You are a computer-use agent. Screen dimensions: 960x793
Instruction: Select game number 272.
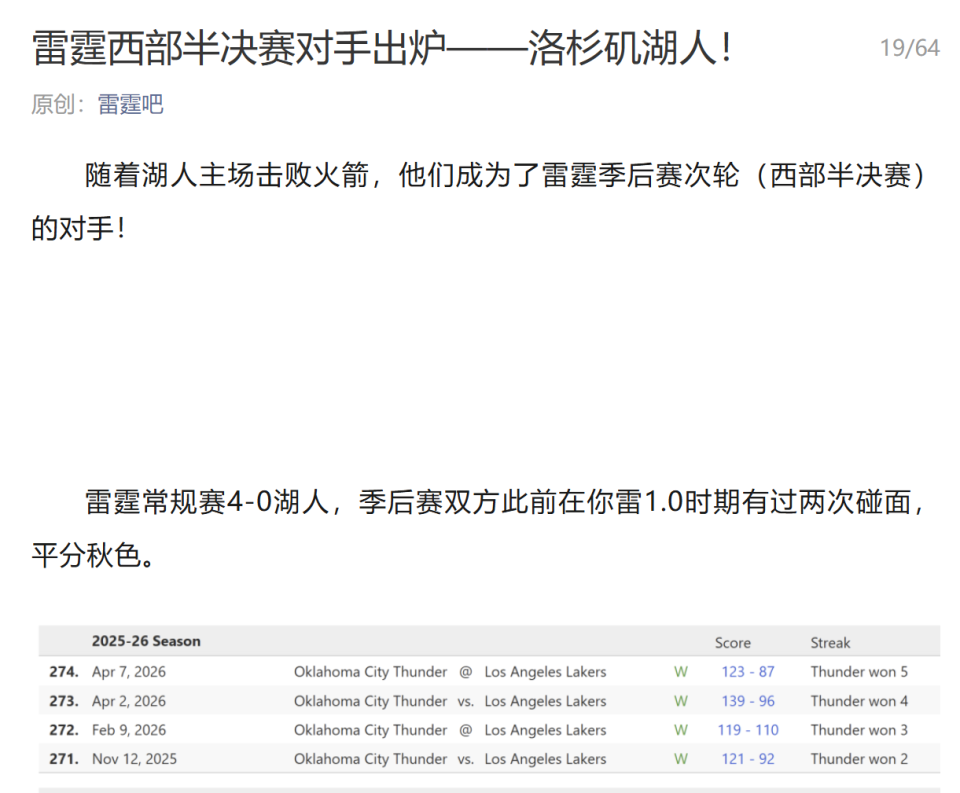(64, 730)
